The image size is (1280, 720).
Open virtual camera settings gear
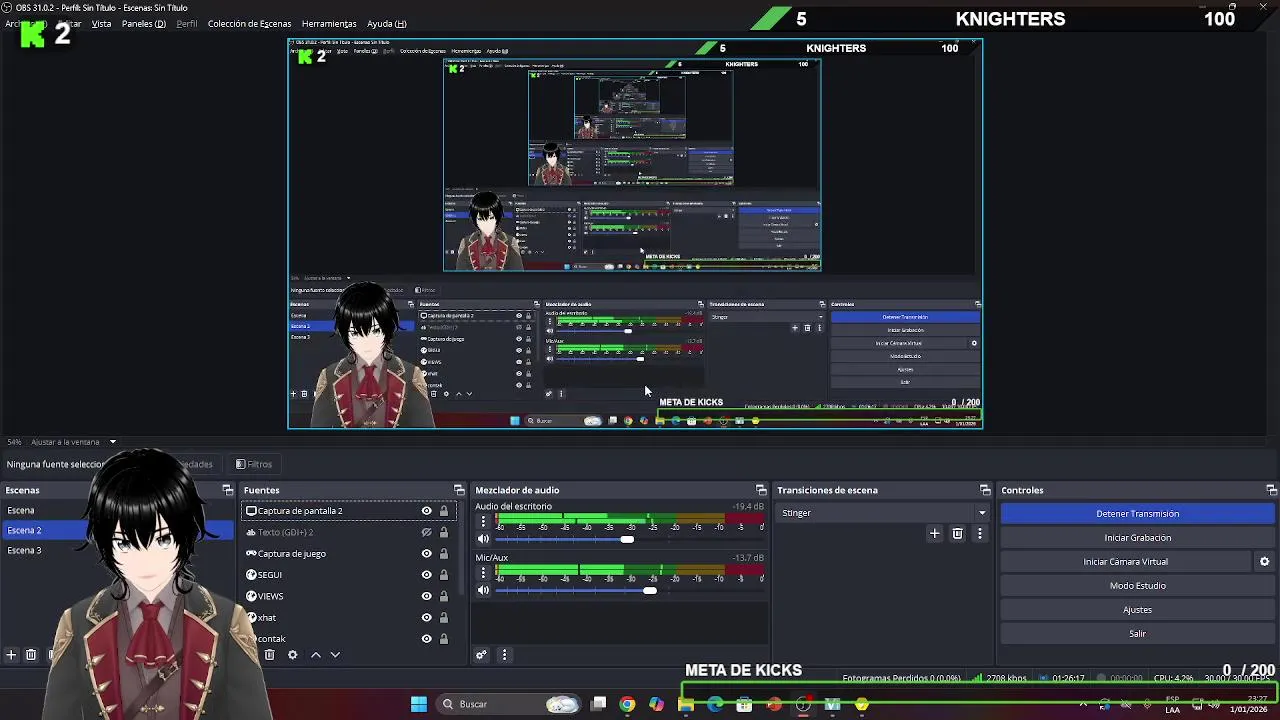click(x=1264, y=562)
